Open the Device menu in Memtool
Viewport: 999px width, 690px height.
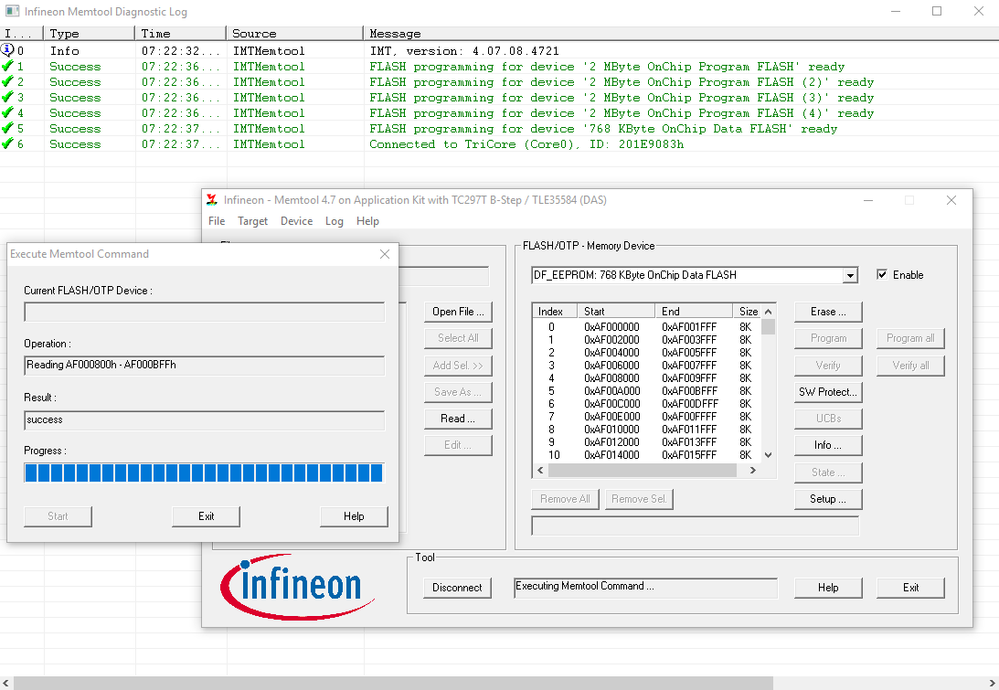point(297,221)
